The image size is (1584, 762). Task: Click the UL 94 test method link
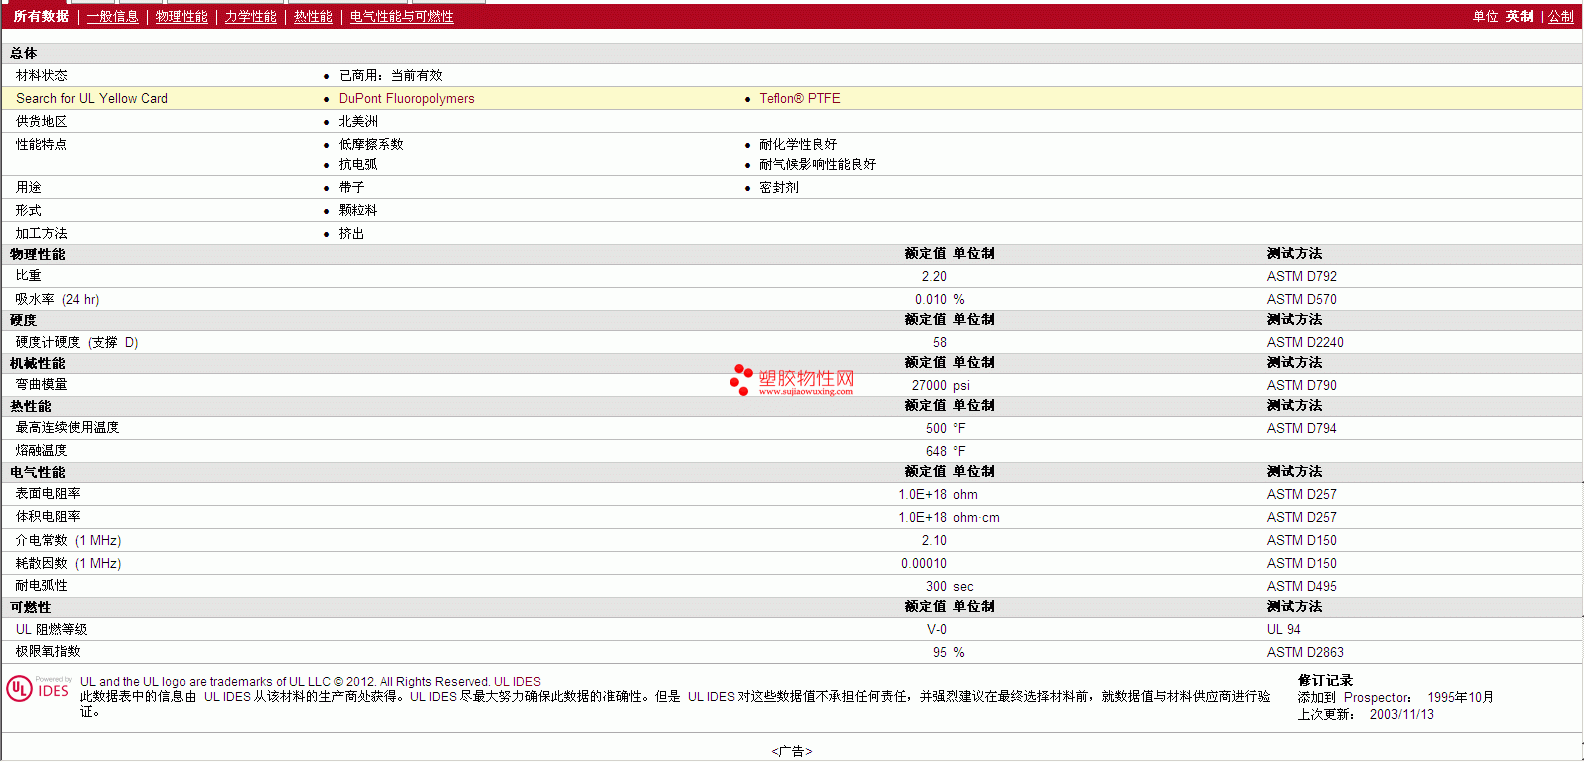click(x=1284, y=630)
